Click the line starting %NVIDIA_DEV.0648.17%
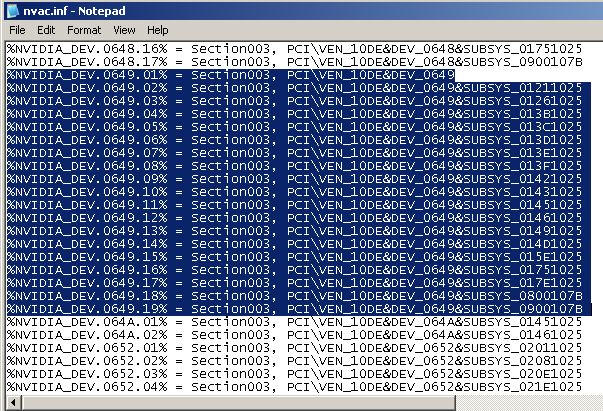Image resolution: width=603 pixels, height=411 pixels. click(295, 62)
